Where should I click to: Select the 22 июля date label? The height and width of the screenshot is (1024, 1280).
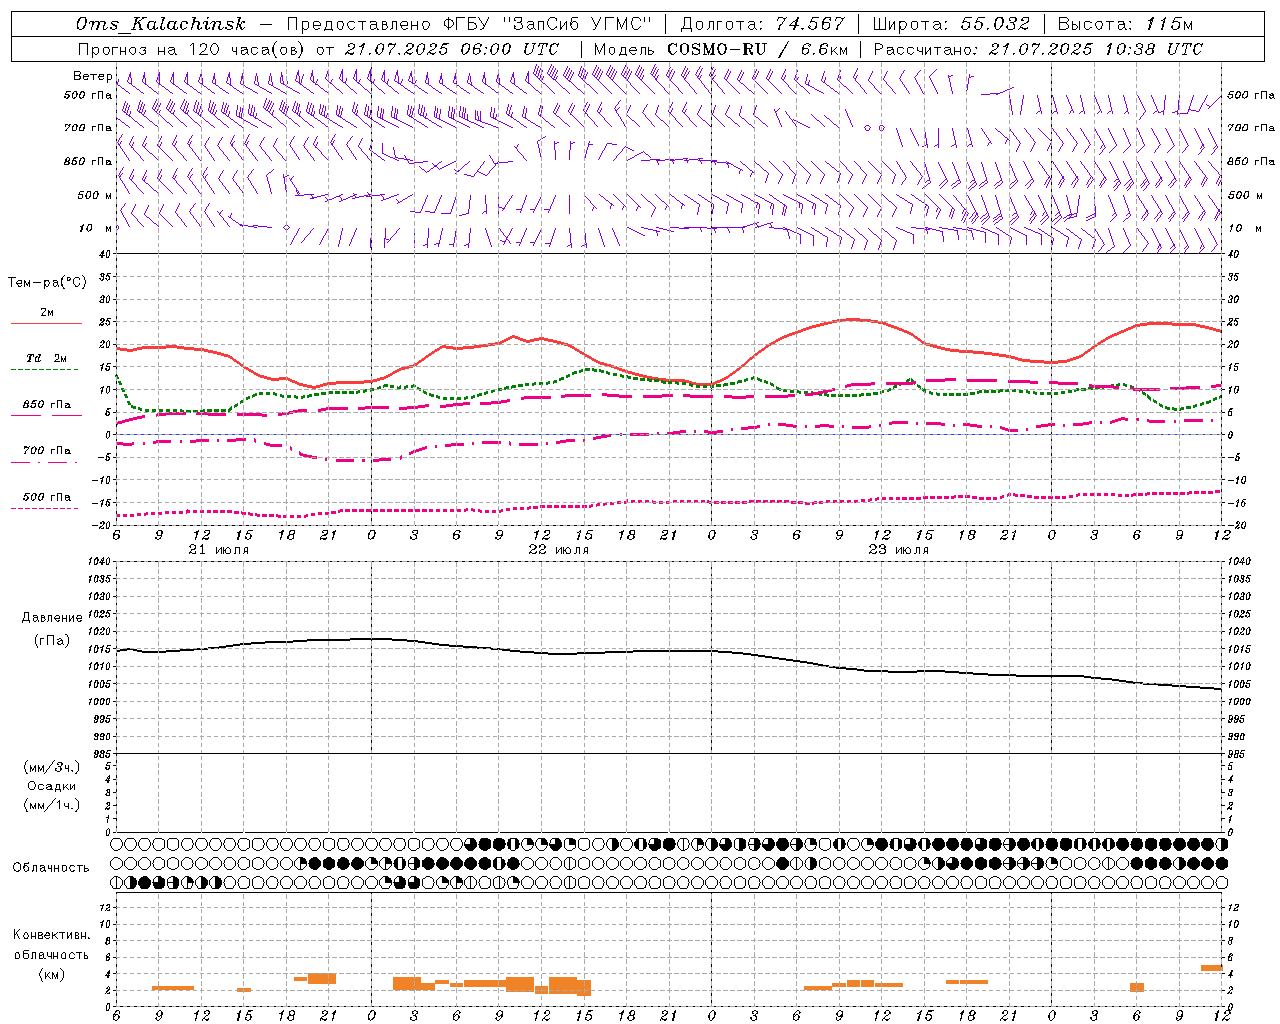559,550
